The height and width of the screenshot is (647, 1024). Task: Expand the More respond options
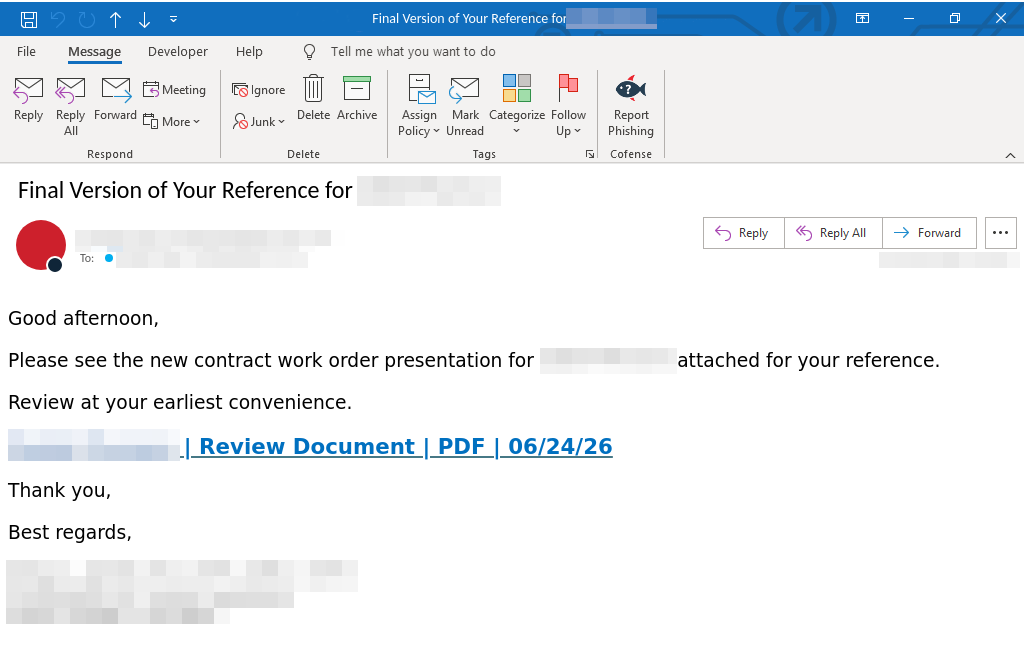(x=171, y=121)
